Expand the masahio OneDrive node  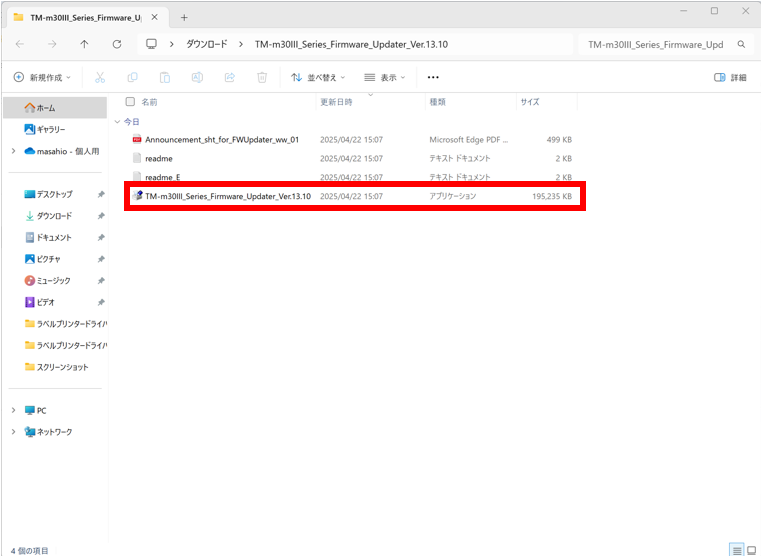[14, 151]
